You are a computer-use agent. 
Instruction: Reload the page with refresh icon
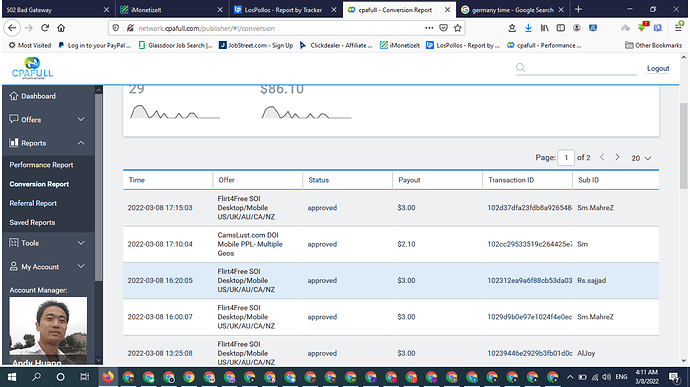[45, 28]
